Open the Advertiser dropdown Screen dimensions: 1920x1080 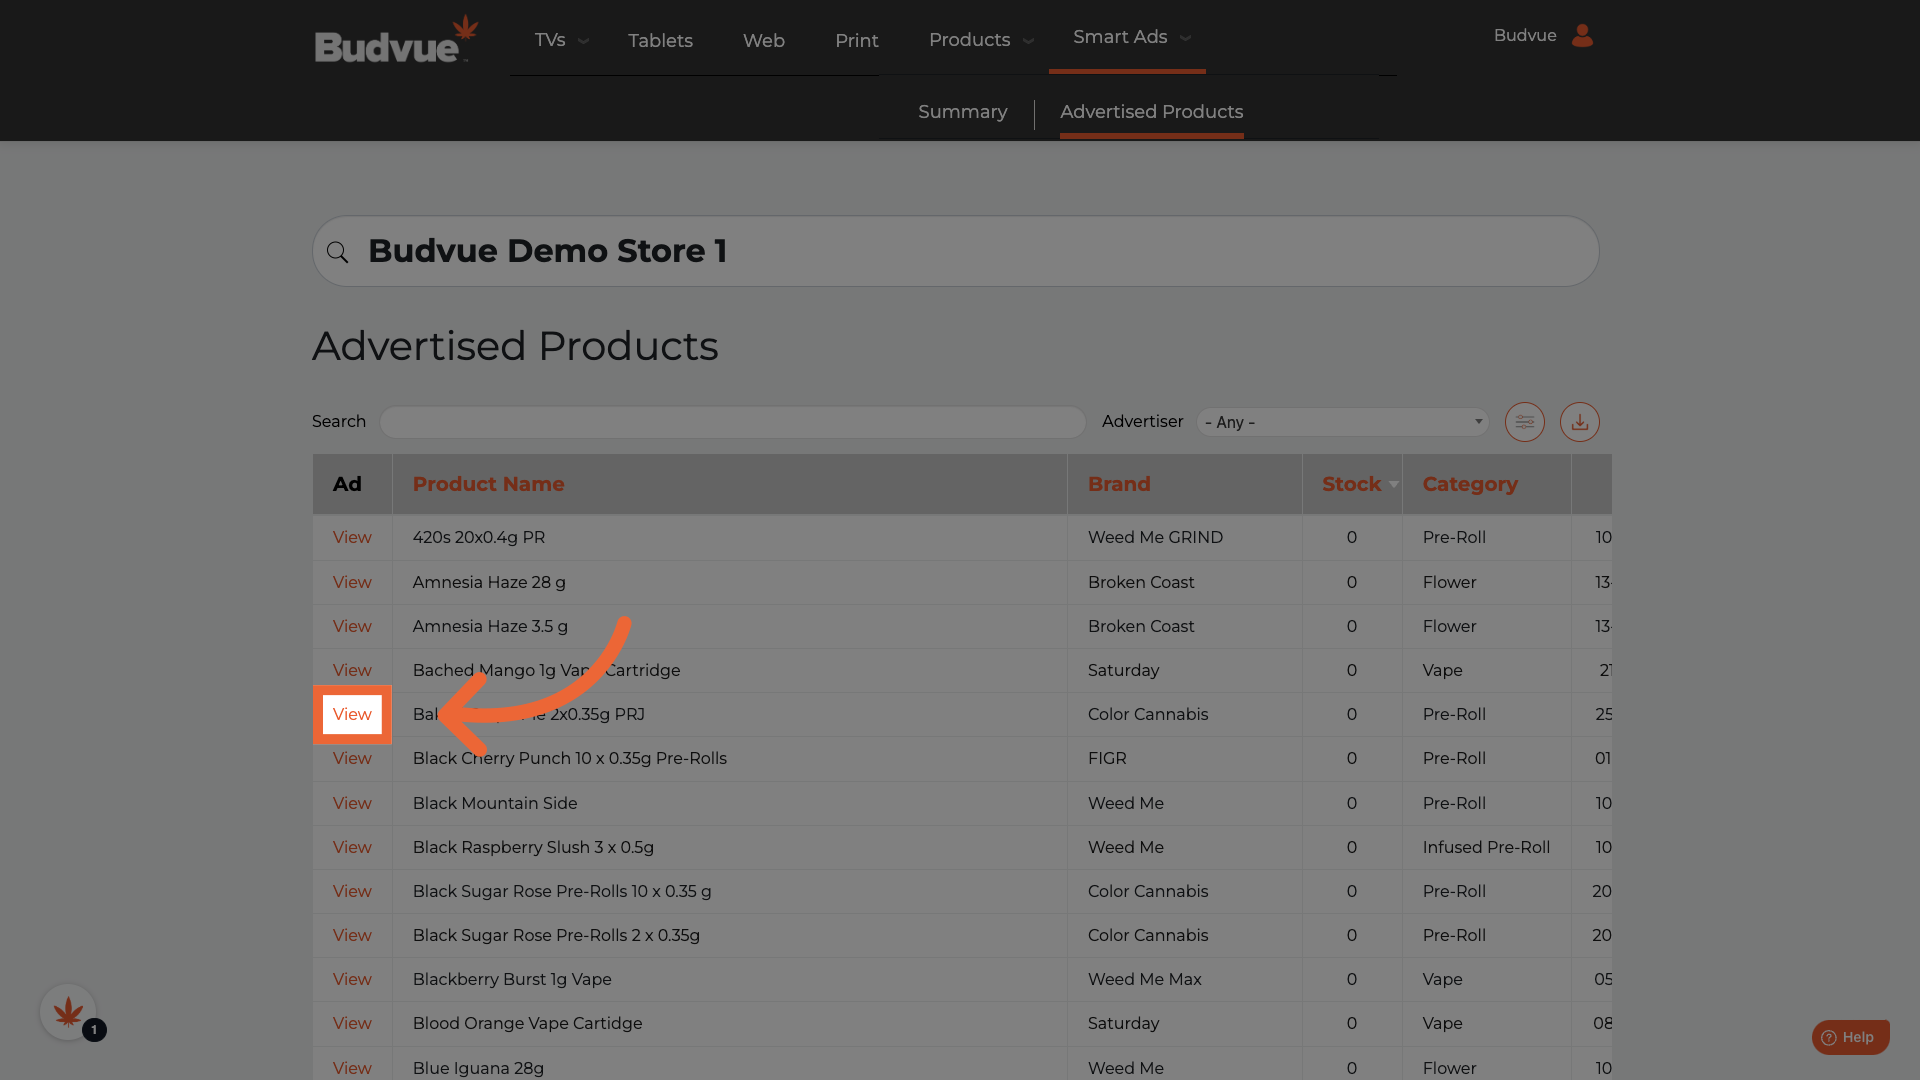[x=1342, y=422]
